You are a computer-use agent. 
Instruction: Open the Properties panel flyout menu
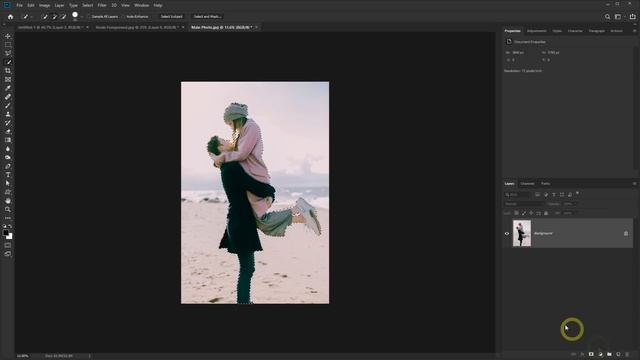(x=634, y=31)
